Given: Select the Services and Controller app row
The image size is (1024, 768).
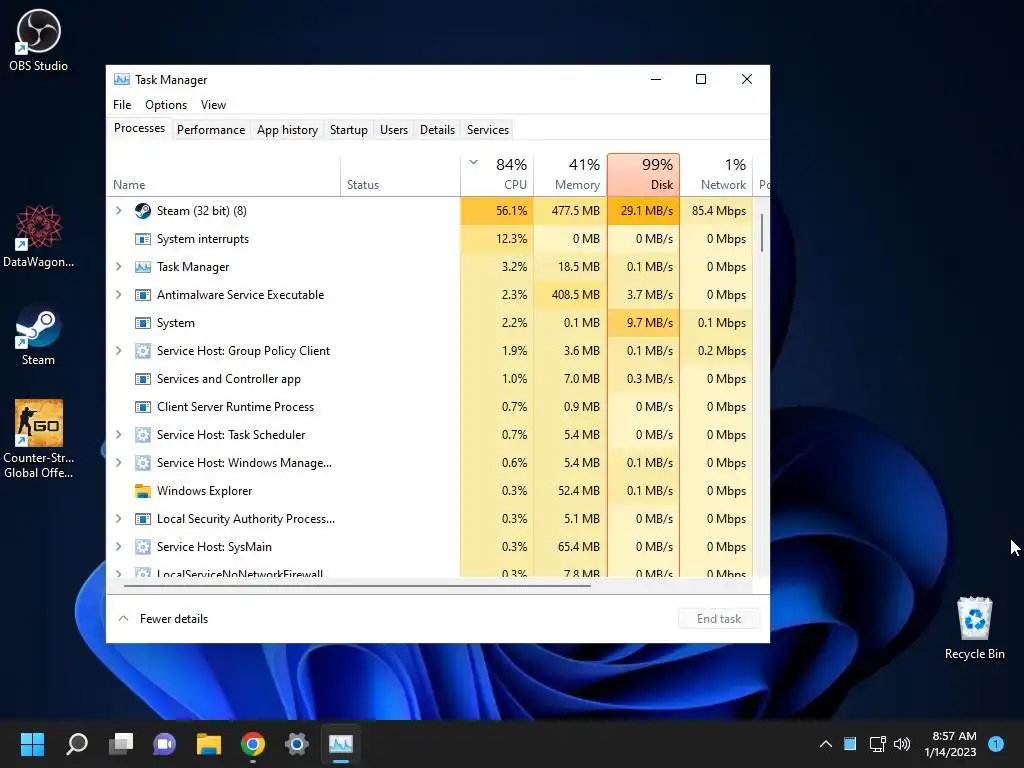Looking at the screenshot, I should tap(430, 379).
